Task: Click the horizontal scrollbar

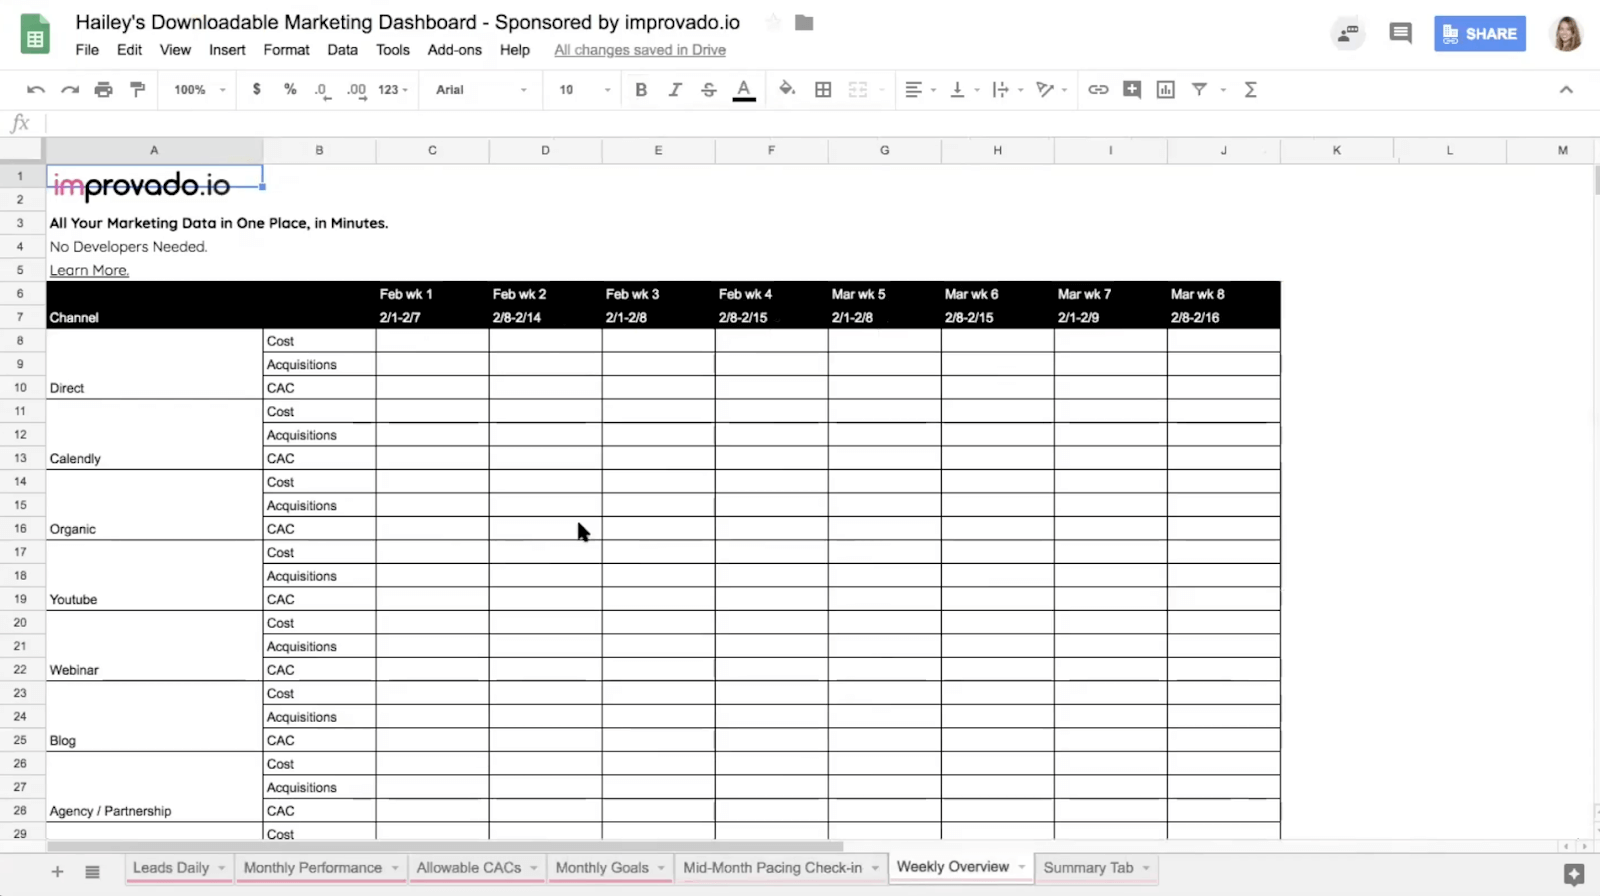Action: 445,846
